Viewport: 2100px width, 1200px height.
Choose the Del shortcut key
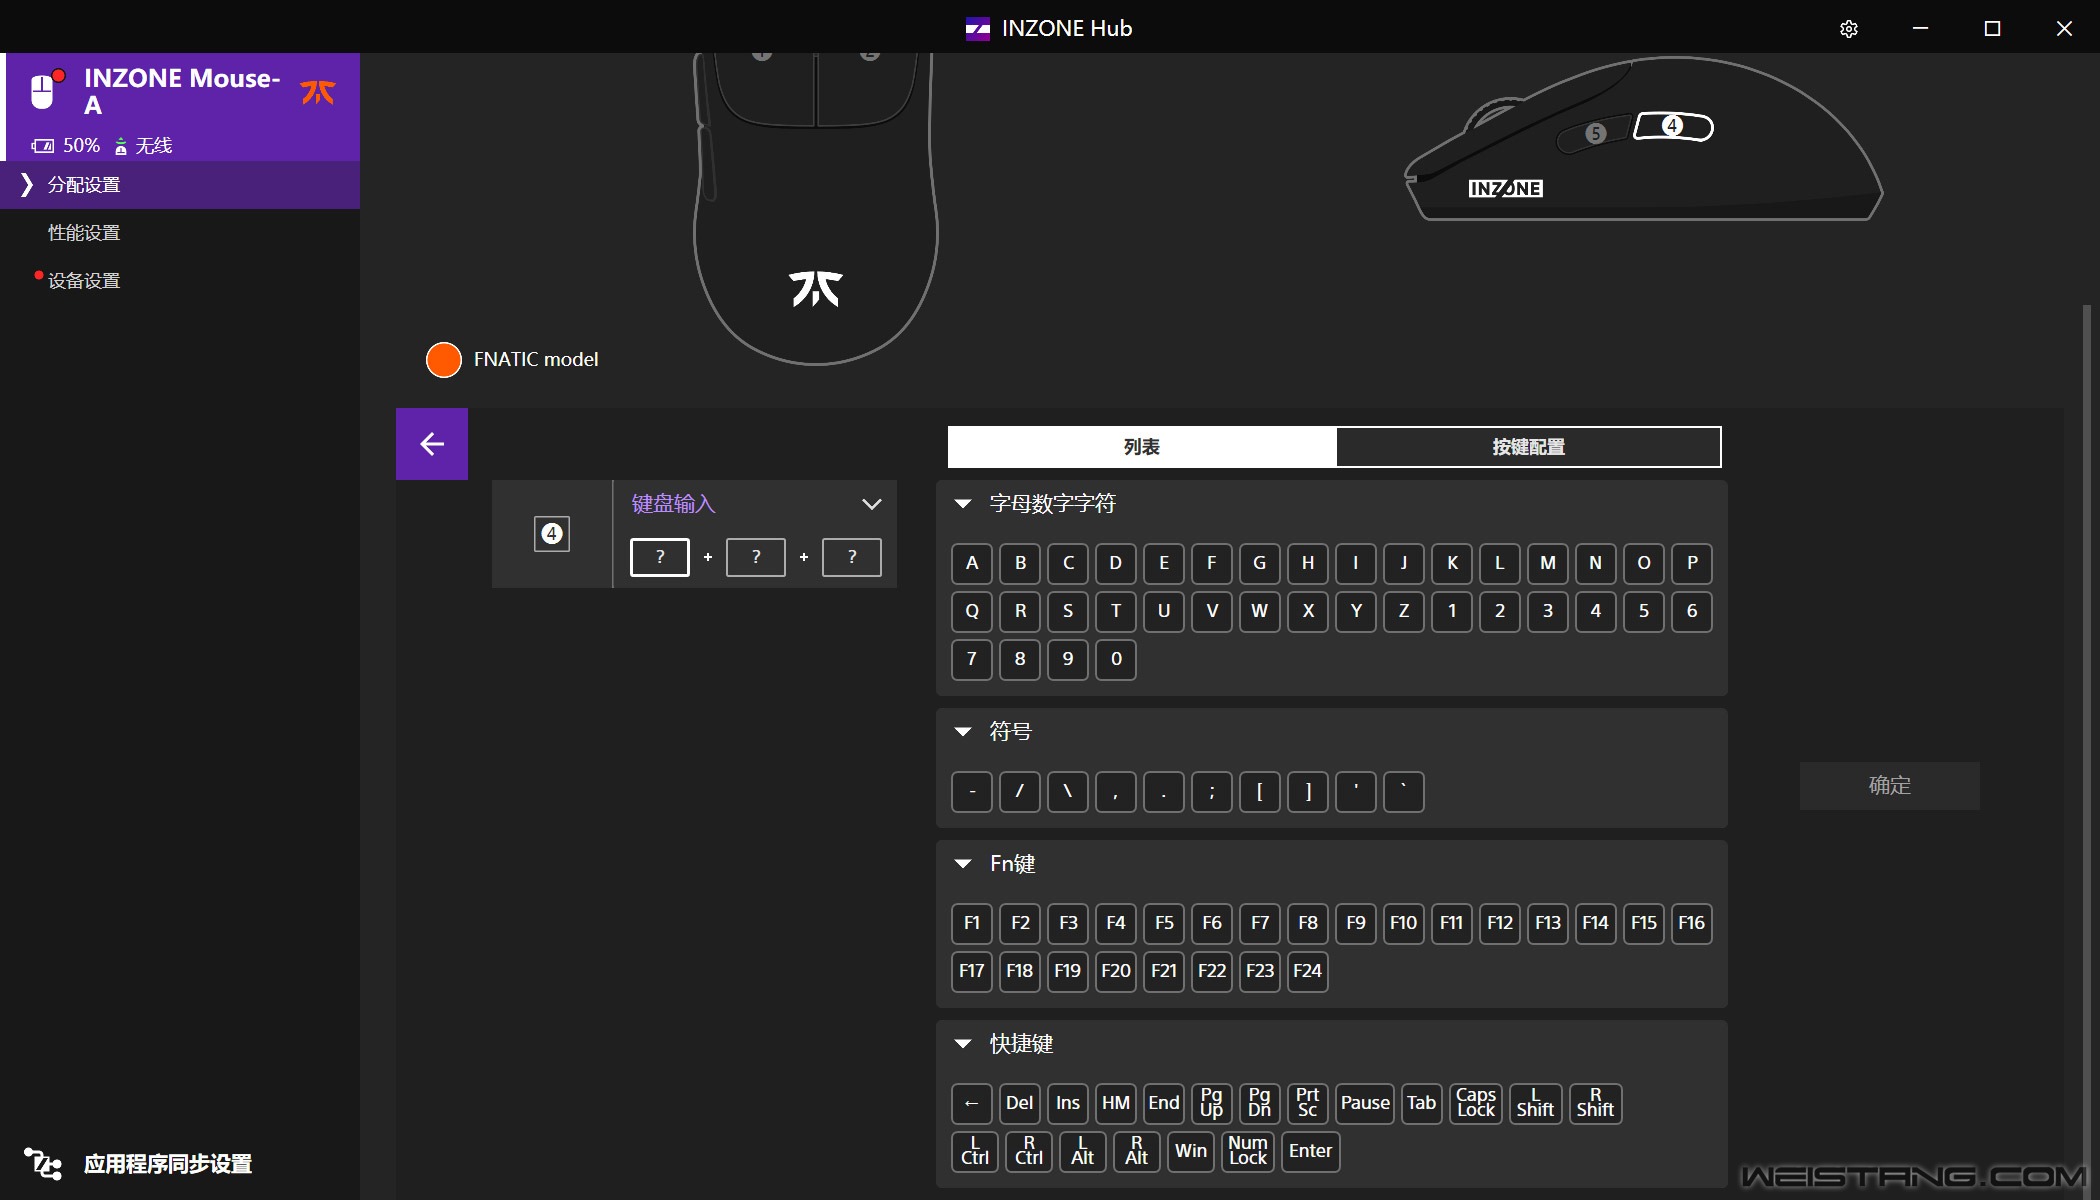(1020, 1103)
